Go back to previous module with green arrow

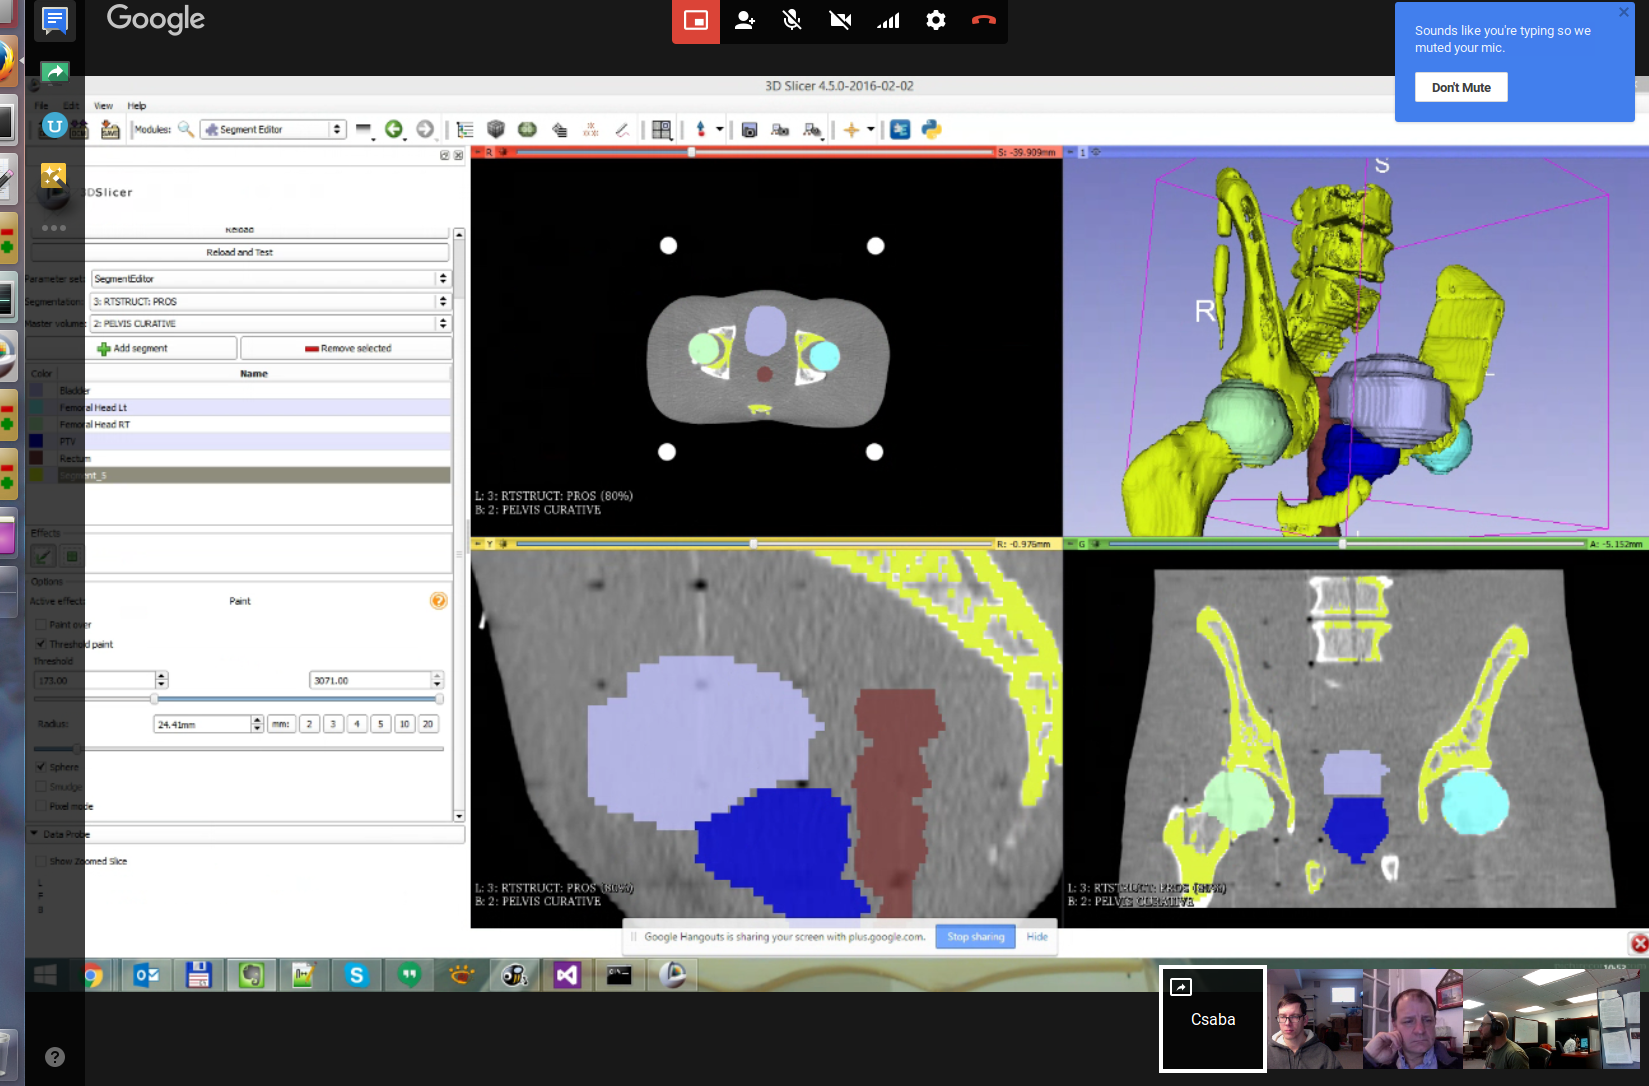pos(394,129)
